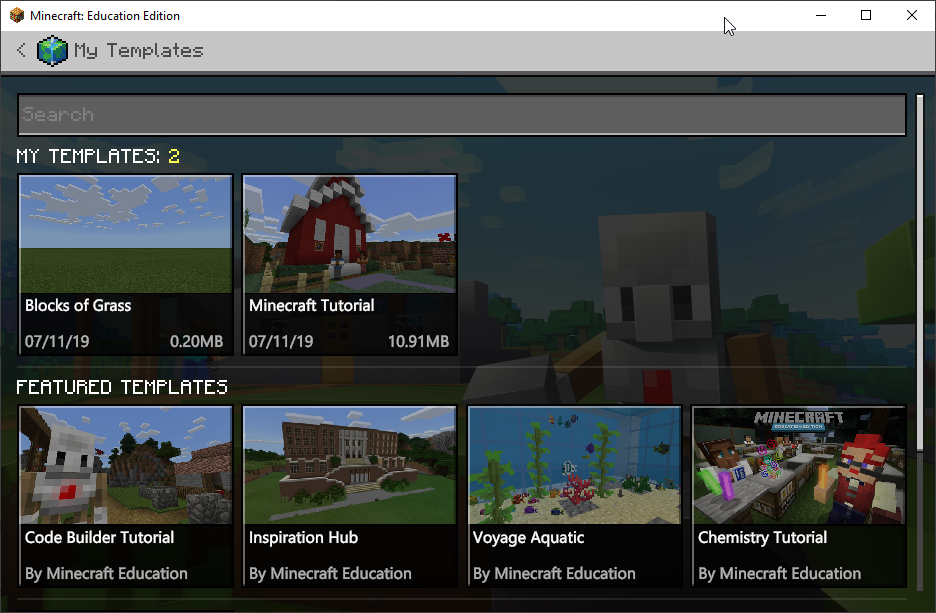Click the Minecraft app icon in title bar
The image size is (936, 613).
[17, 16]
